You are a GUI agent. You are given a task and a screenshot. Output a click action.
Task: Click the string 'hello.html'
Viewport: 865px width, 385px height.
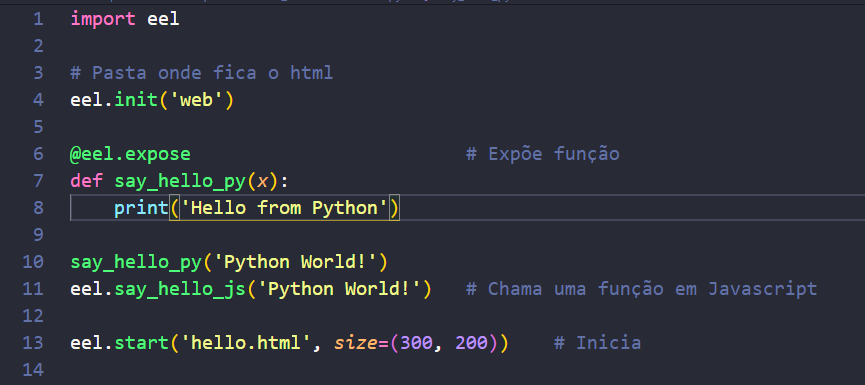(x=245, y=343)
